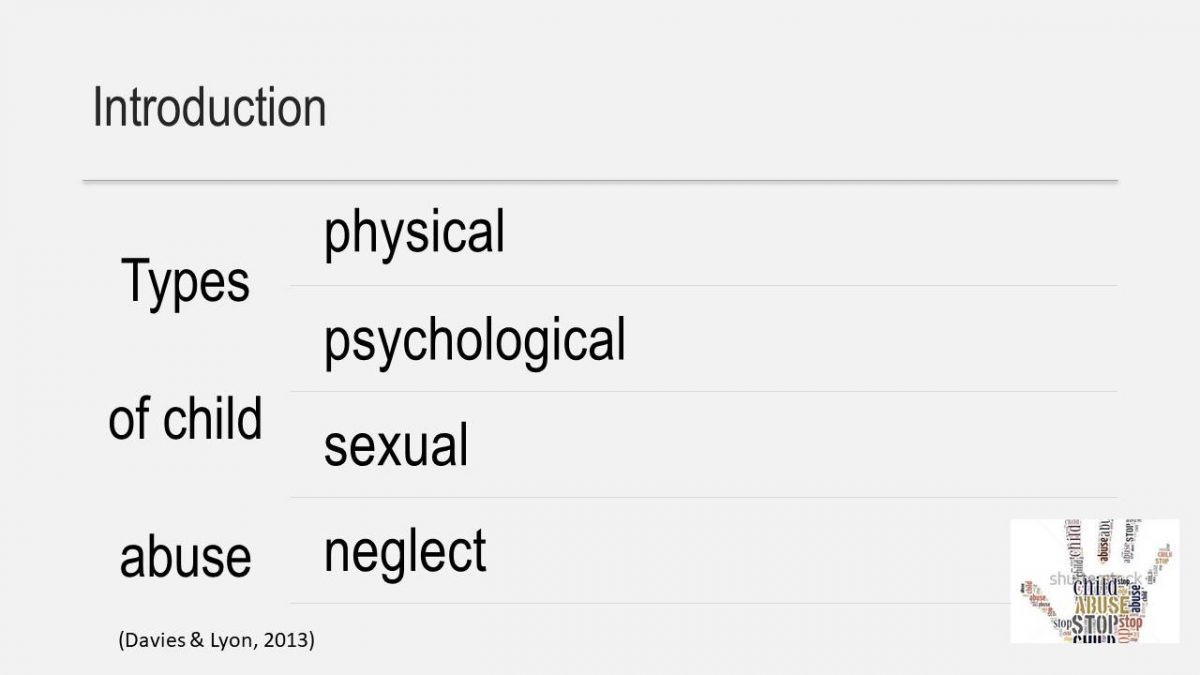Image resolution: width=1200 pixels, height=675 pixels.
Task: Click the "neglect" list entry
Action: (405, 551)
